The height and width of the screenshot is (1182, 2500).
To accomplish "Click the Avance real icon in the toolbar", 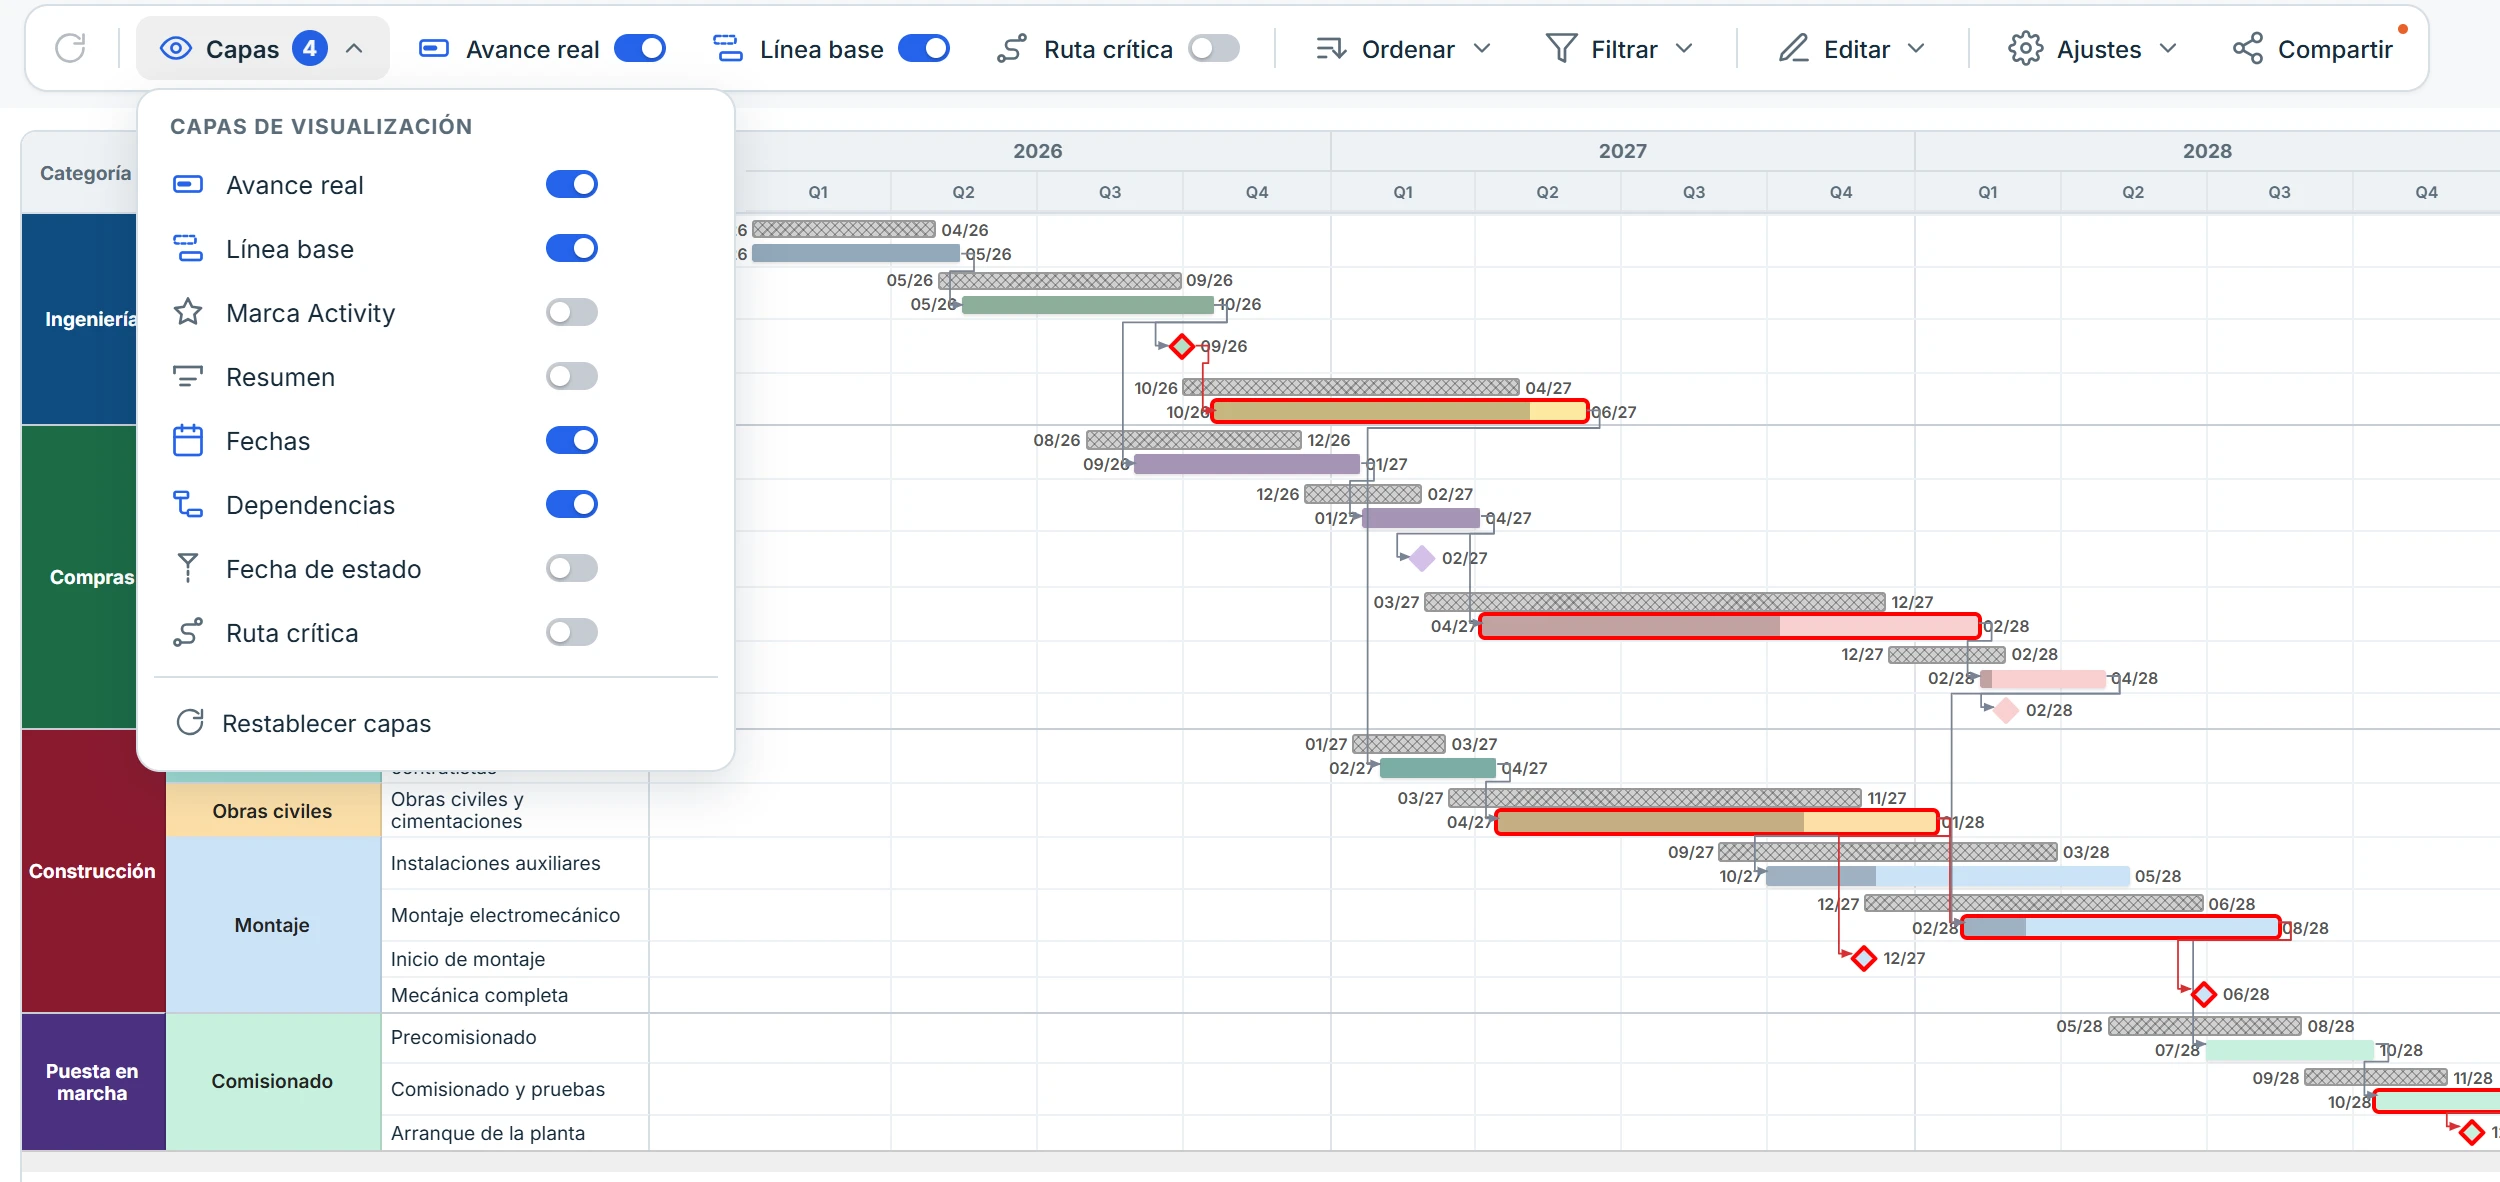I will (x=433, y=48).
